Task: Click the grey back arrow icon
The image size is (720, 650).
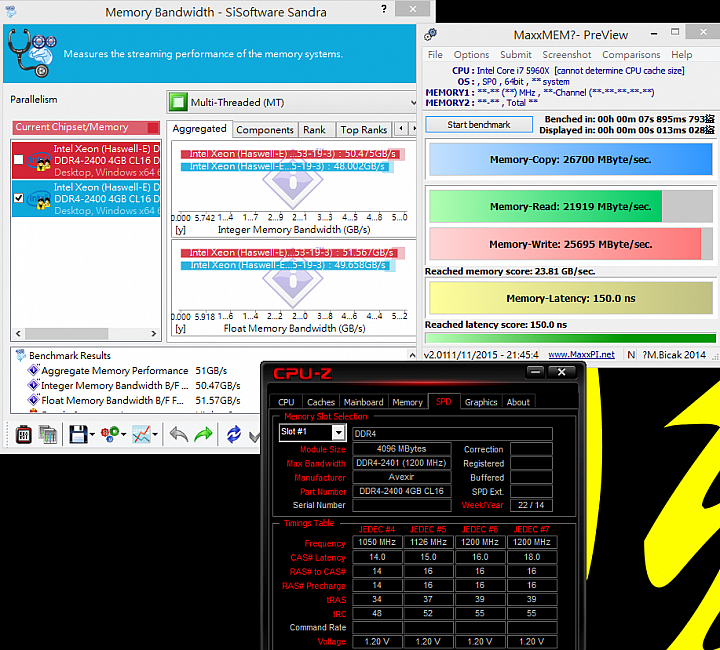Action: pos(178,434)
